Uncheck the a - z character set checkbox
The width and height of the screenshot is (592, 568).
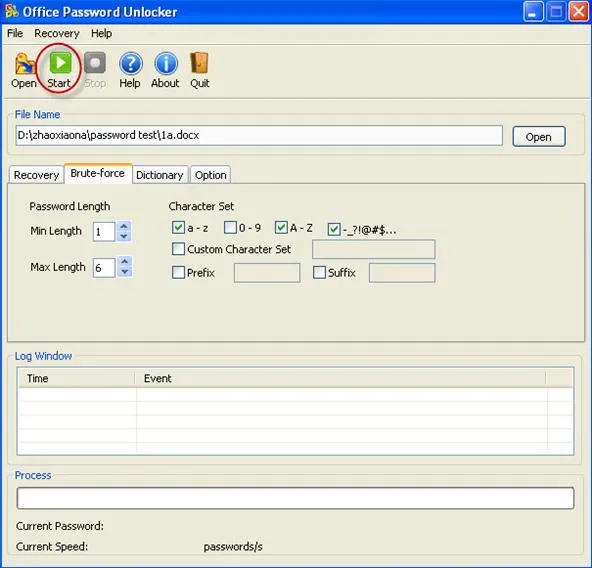pyautogui.click(x=178, y=227)
